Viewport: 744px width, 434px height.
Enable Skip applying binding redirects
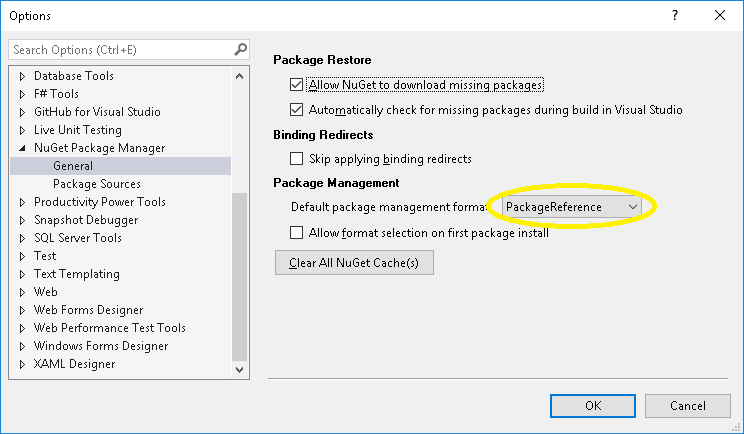[x=296, y=158]
